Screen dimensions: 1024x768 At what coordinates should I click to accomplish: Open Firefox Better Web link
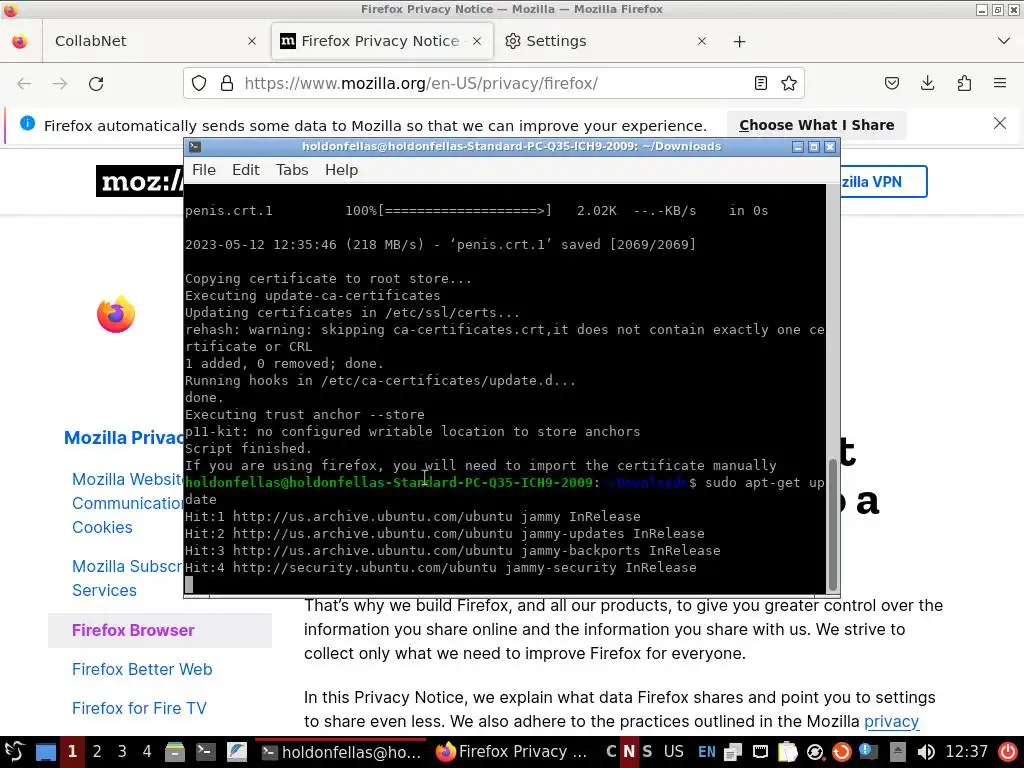pyautogui.click(x=142, y=669)
